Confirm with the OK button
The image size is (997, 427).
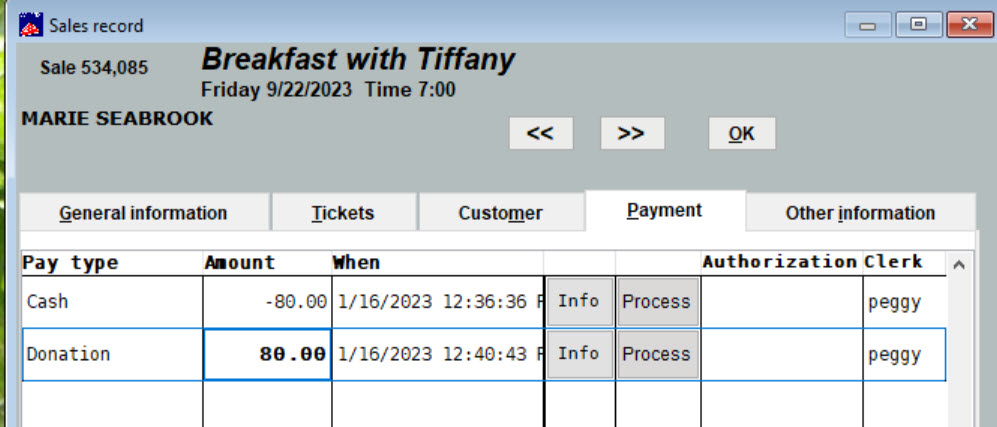741,133
